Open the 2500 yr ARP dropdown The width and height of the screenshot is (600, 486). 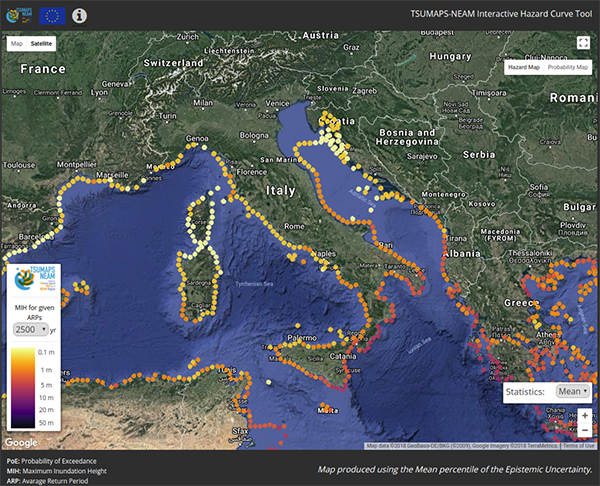click(31, 329)
